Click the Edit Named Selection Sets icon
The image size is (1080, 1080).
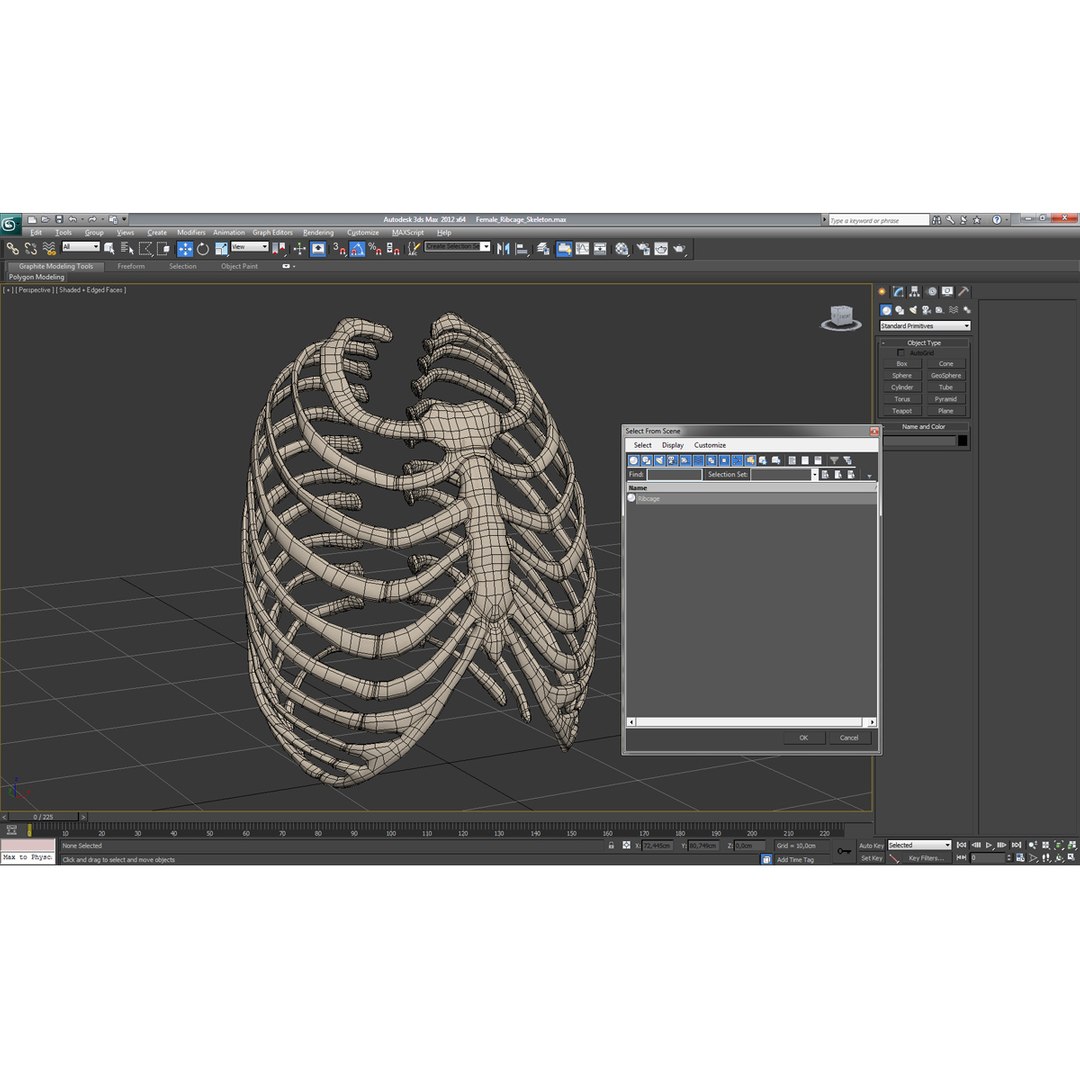pos(413,249)
